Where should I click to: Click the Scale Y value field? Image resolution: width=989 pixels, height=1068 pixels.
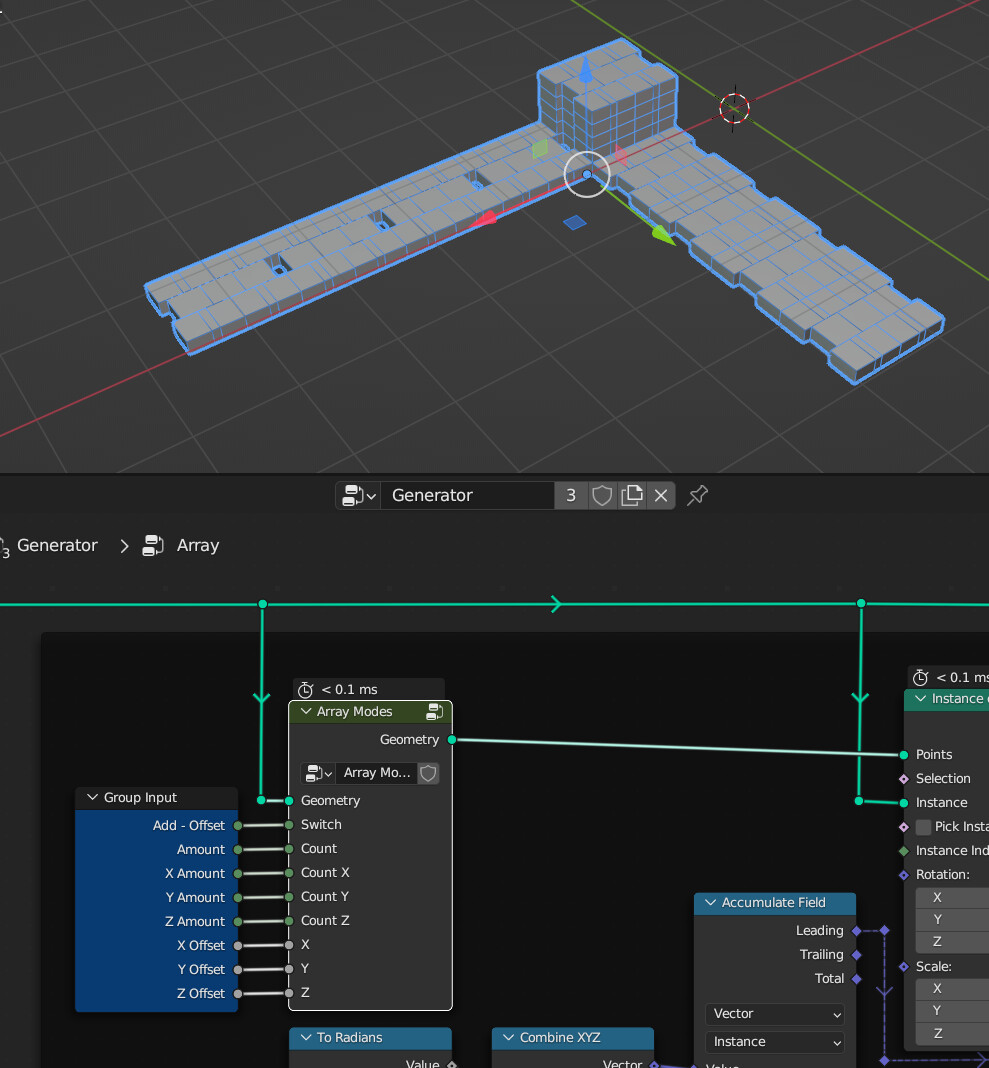point(952,1011)
